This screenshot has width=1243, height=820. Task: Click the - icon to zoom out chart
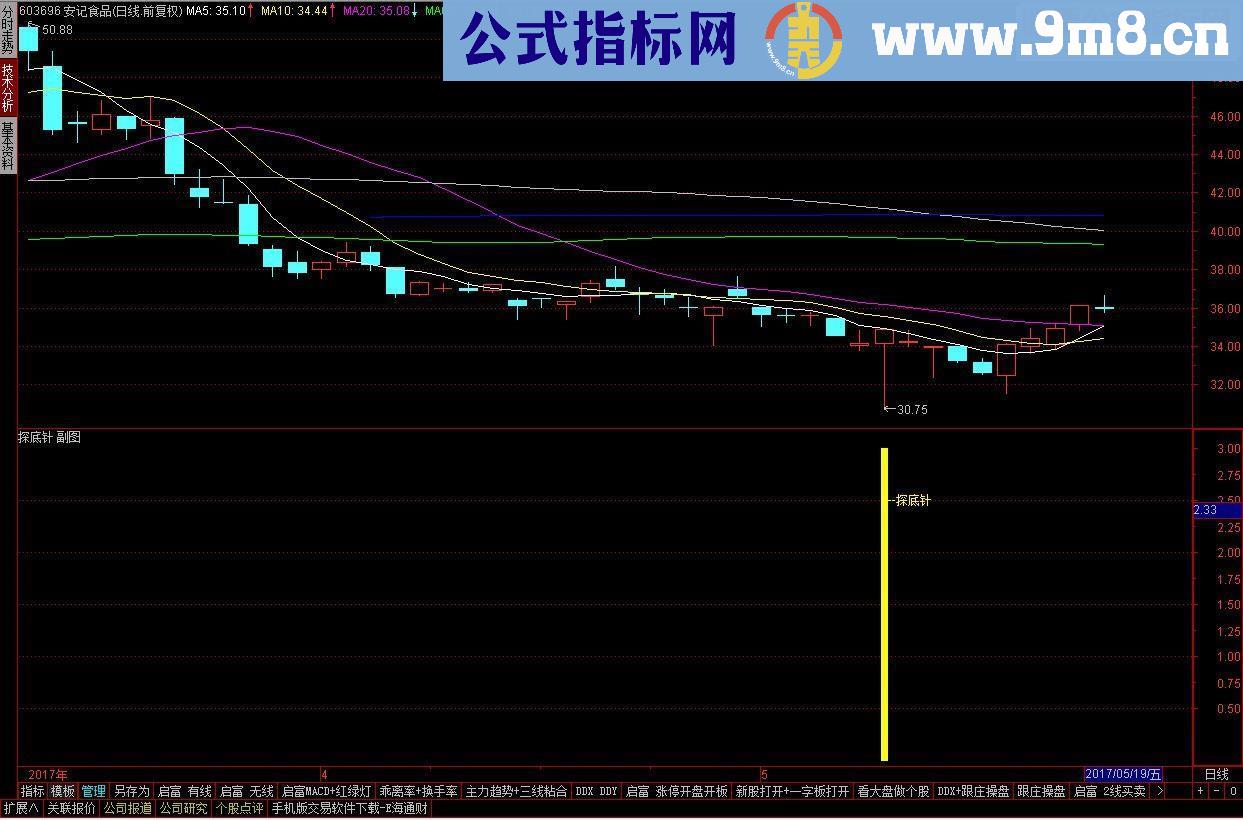pyautogui.click(x=1217, y=791)
